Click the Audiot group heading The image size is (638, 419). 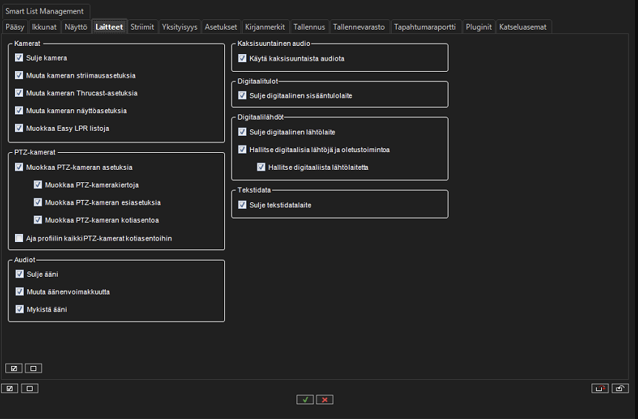click(x=25, y=260)
